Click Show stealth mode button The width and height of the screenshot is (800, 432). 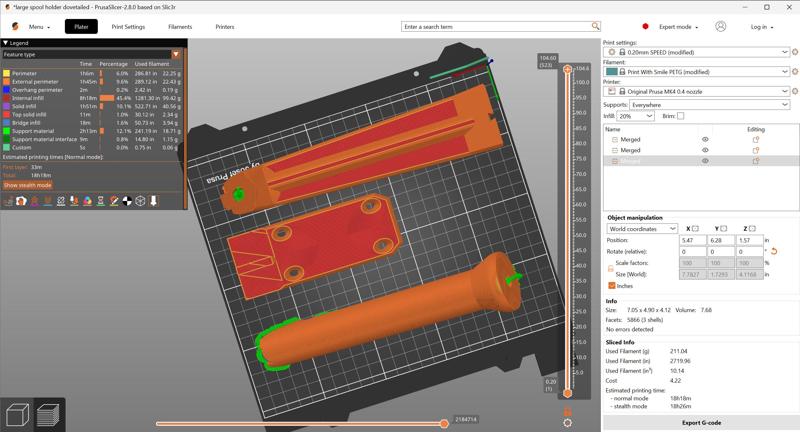coord(28,185)
